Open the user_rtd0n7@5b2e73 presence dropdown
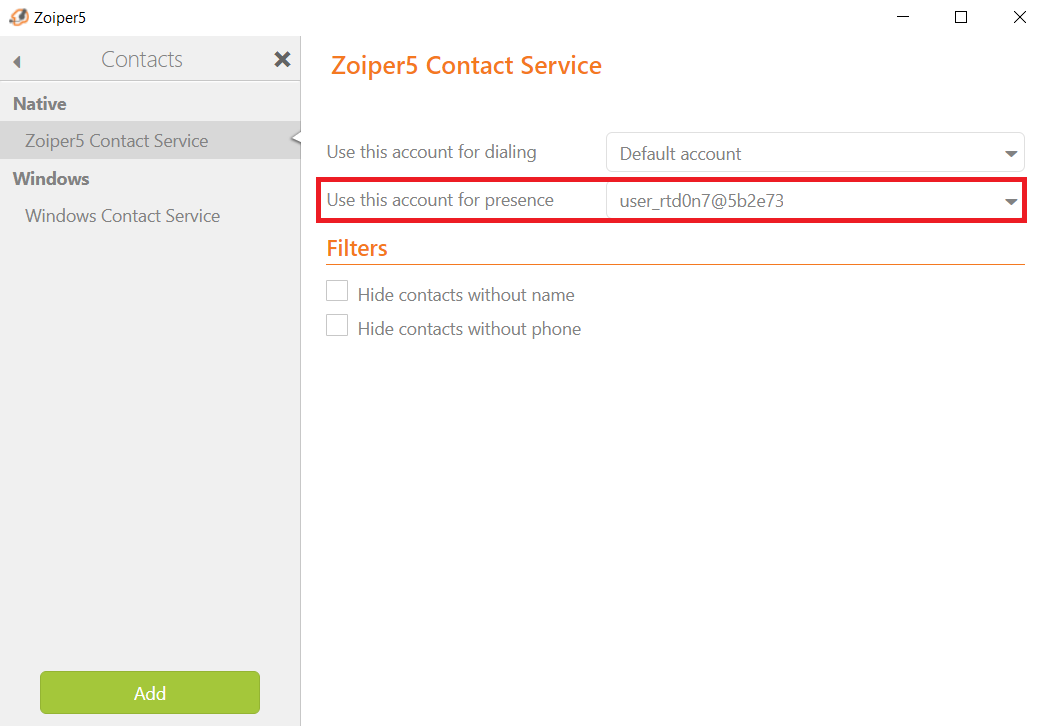This screenshot has height=726, width=1050. pos(815,201)
